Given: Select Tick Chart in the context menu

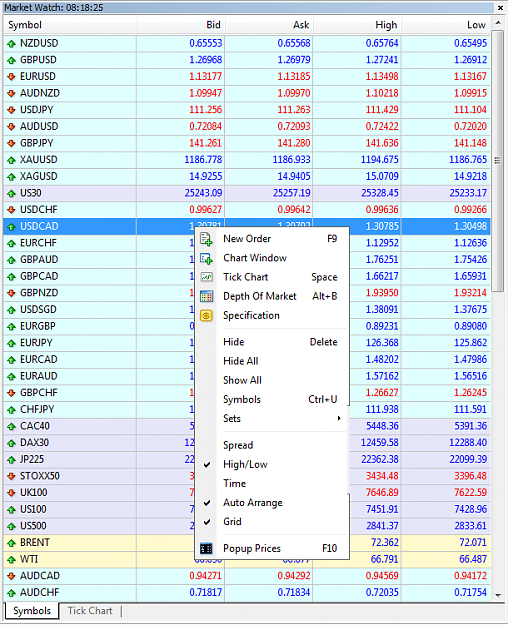Looking at the screenshot, I should (x=272, y=277).
